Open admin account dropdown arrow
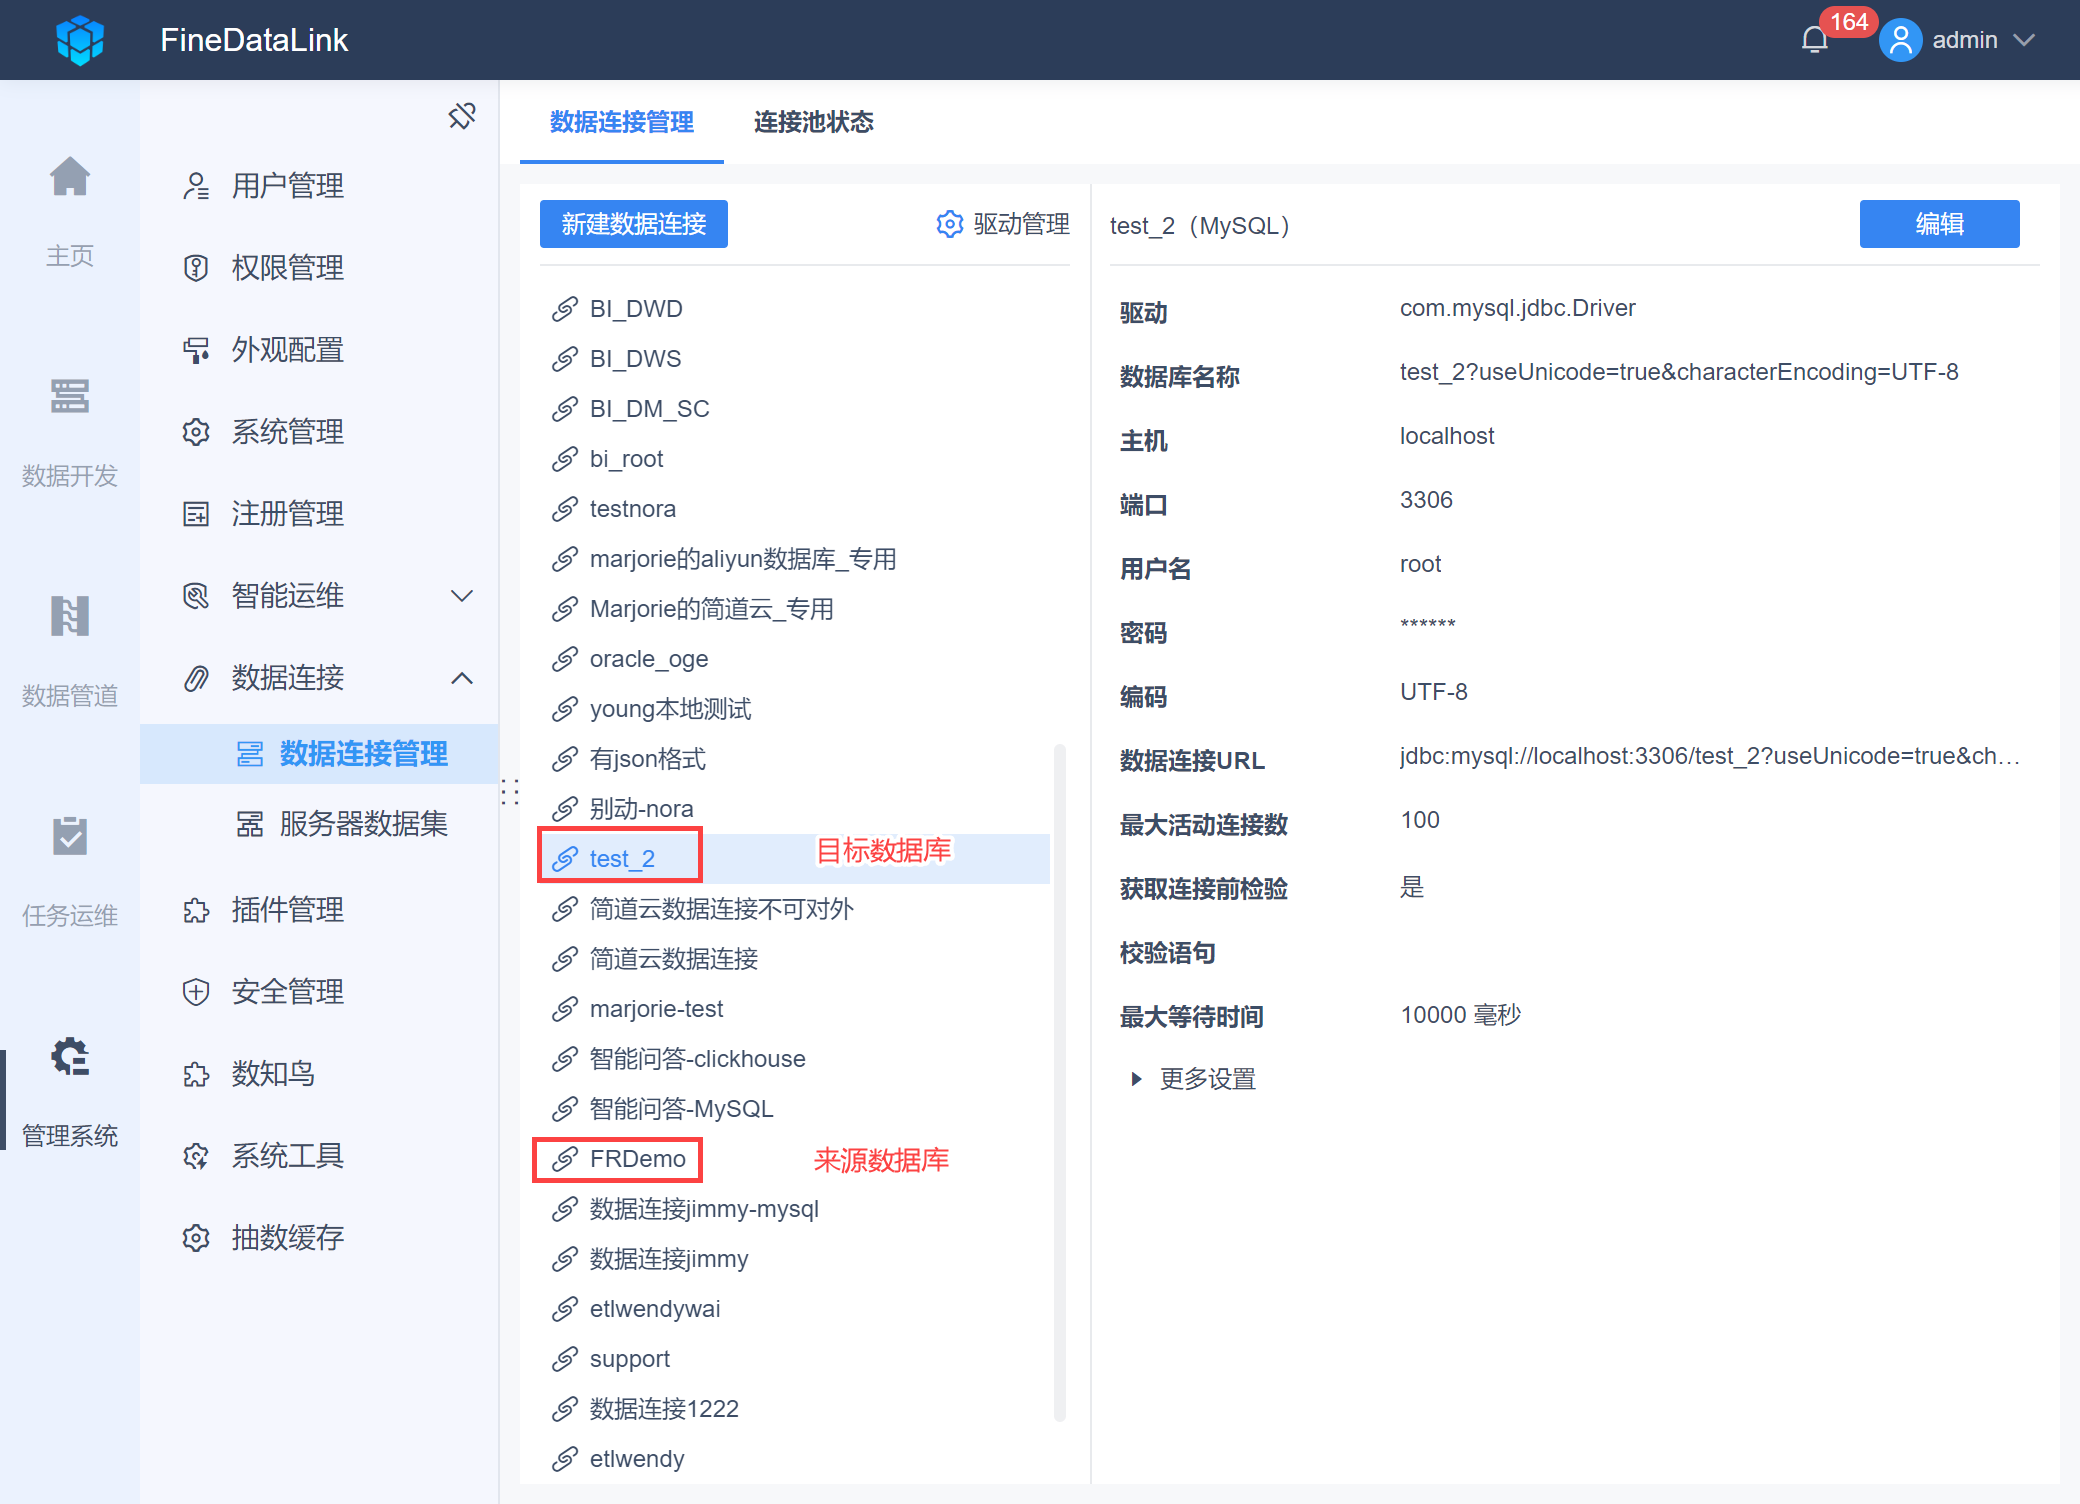This screenshot has height=1504, width=2080. click(2024, 40)
